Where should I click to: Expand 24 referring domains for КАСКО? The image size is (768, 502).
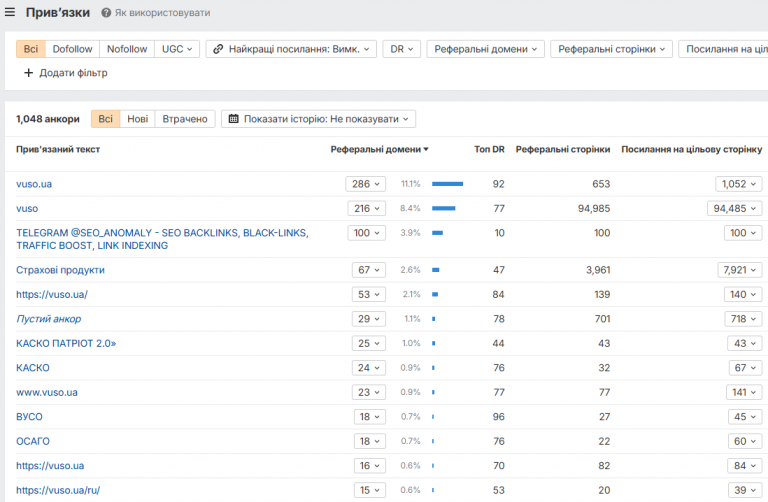368,368
